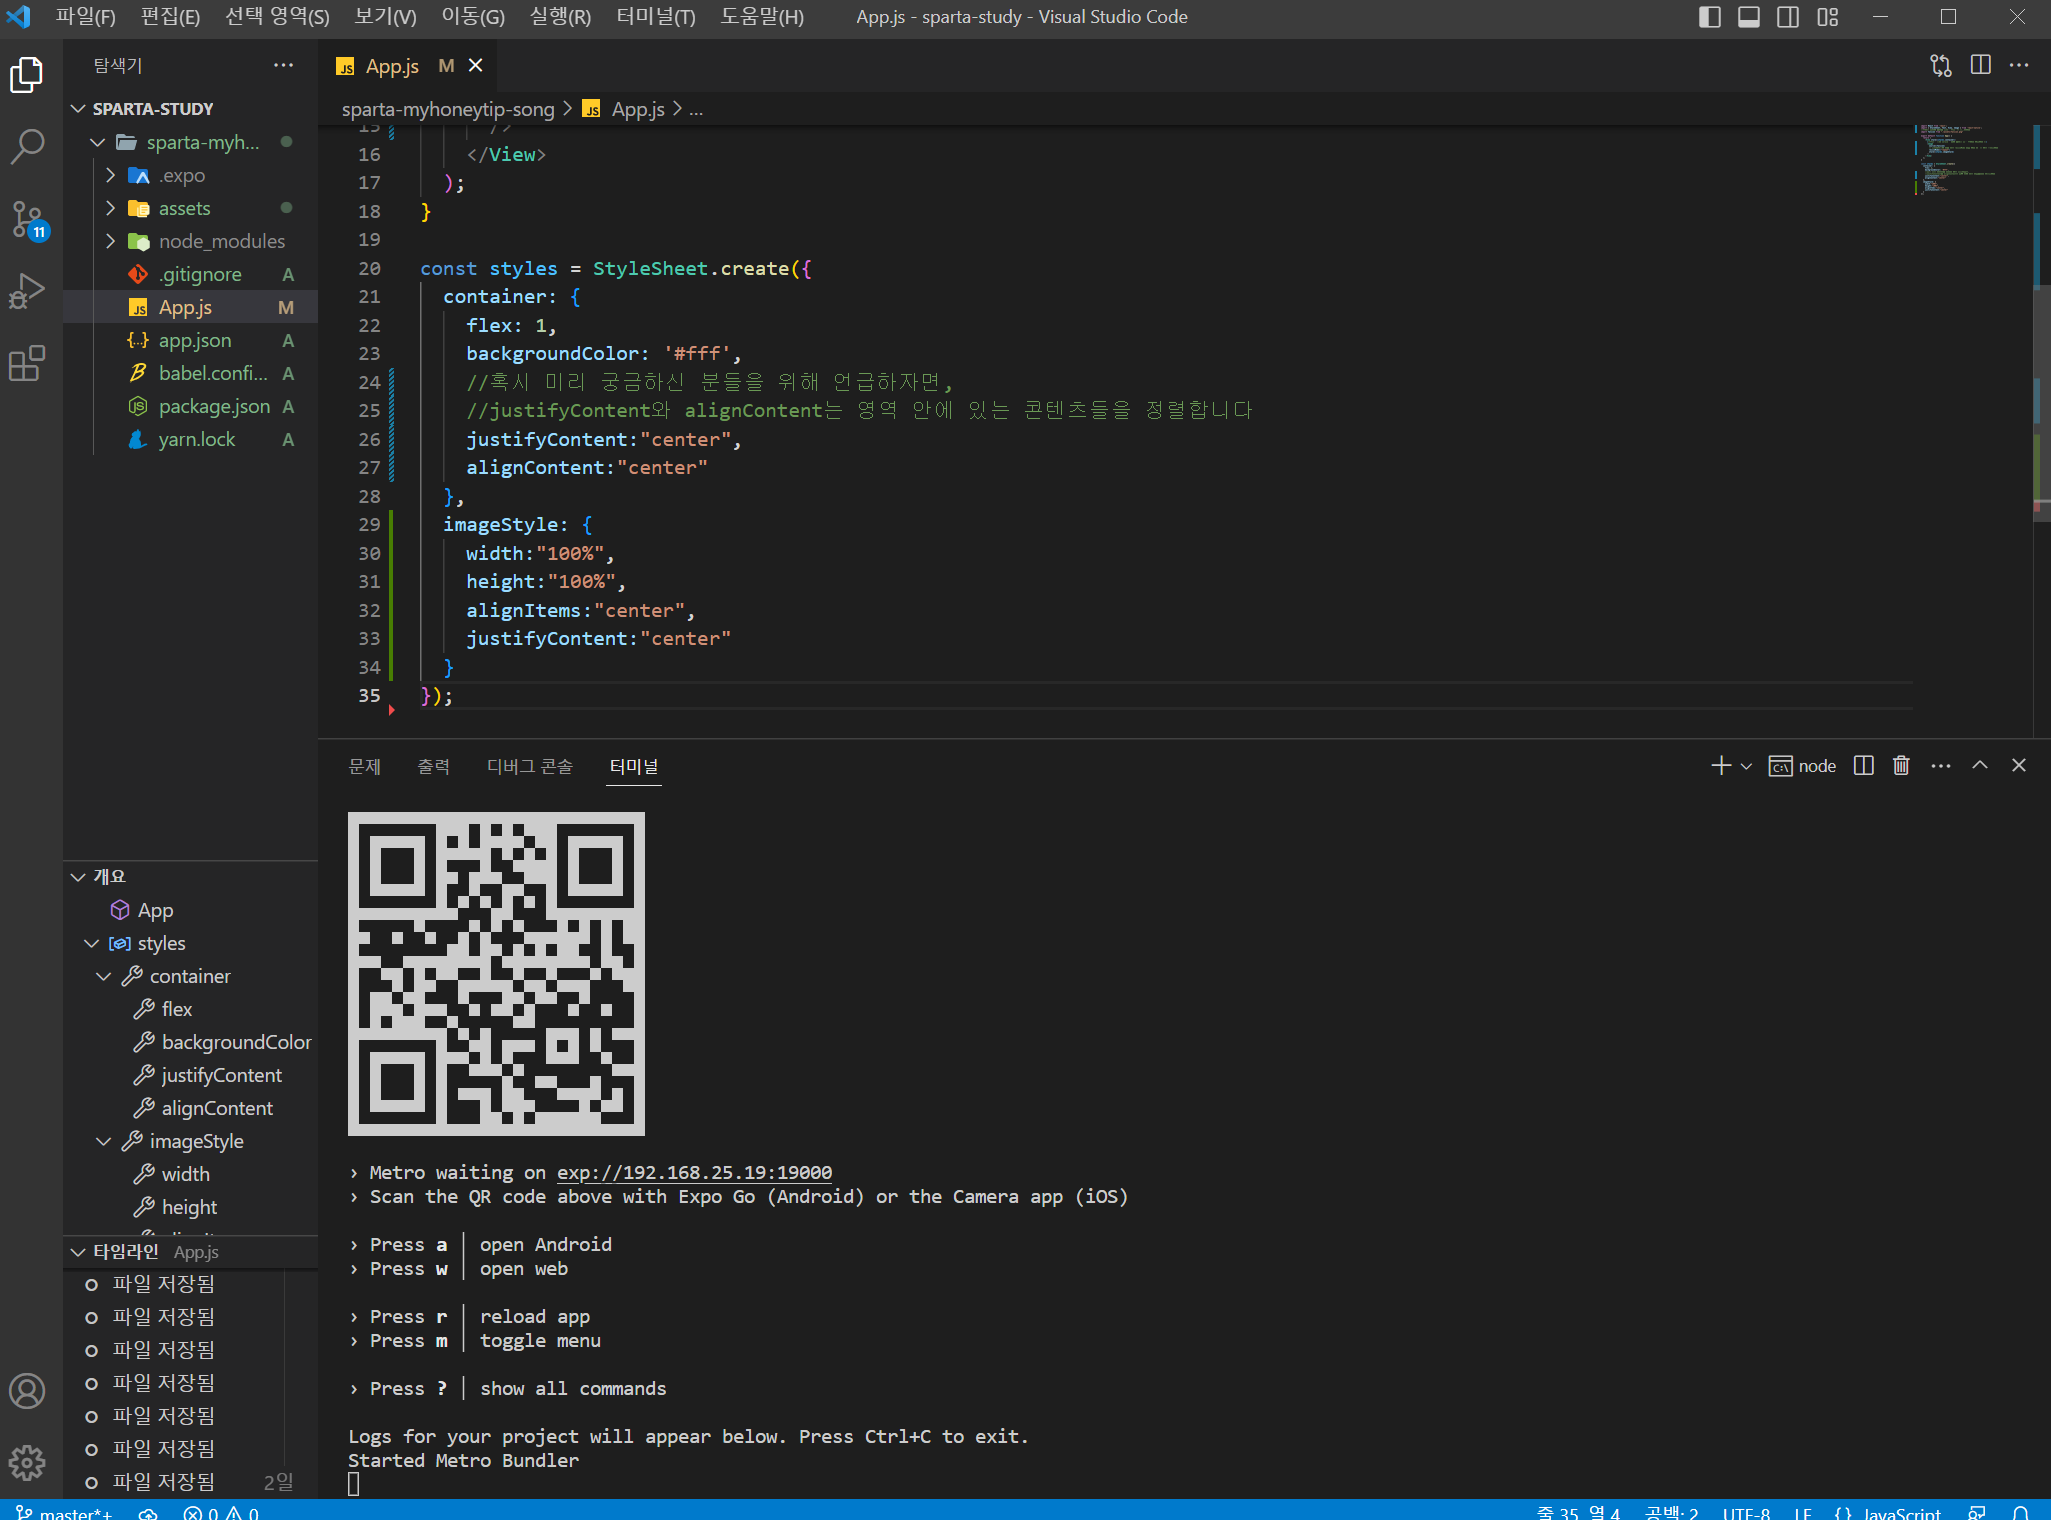Collapse the sparta-myh... project folder
Viewport: 2051px width, 1520px height.
pos(97,143)
